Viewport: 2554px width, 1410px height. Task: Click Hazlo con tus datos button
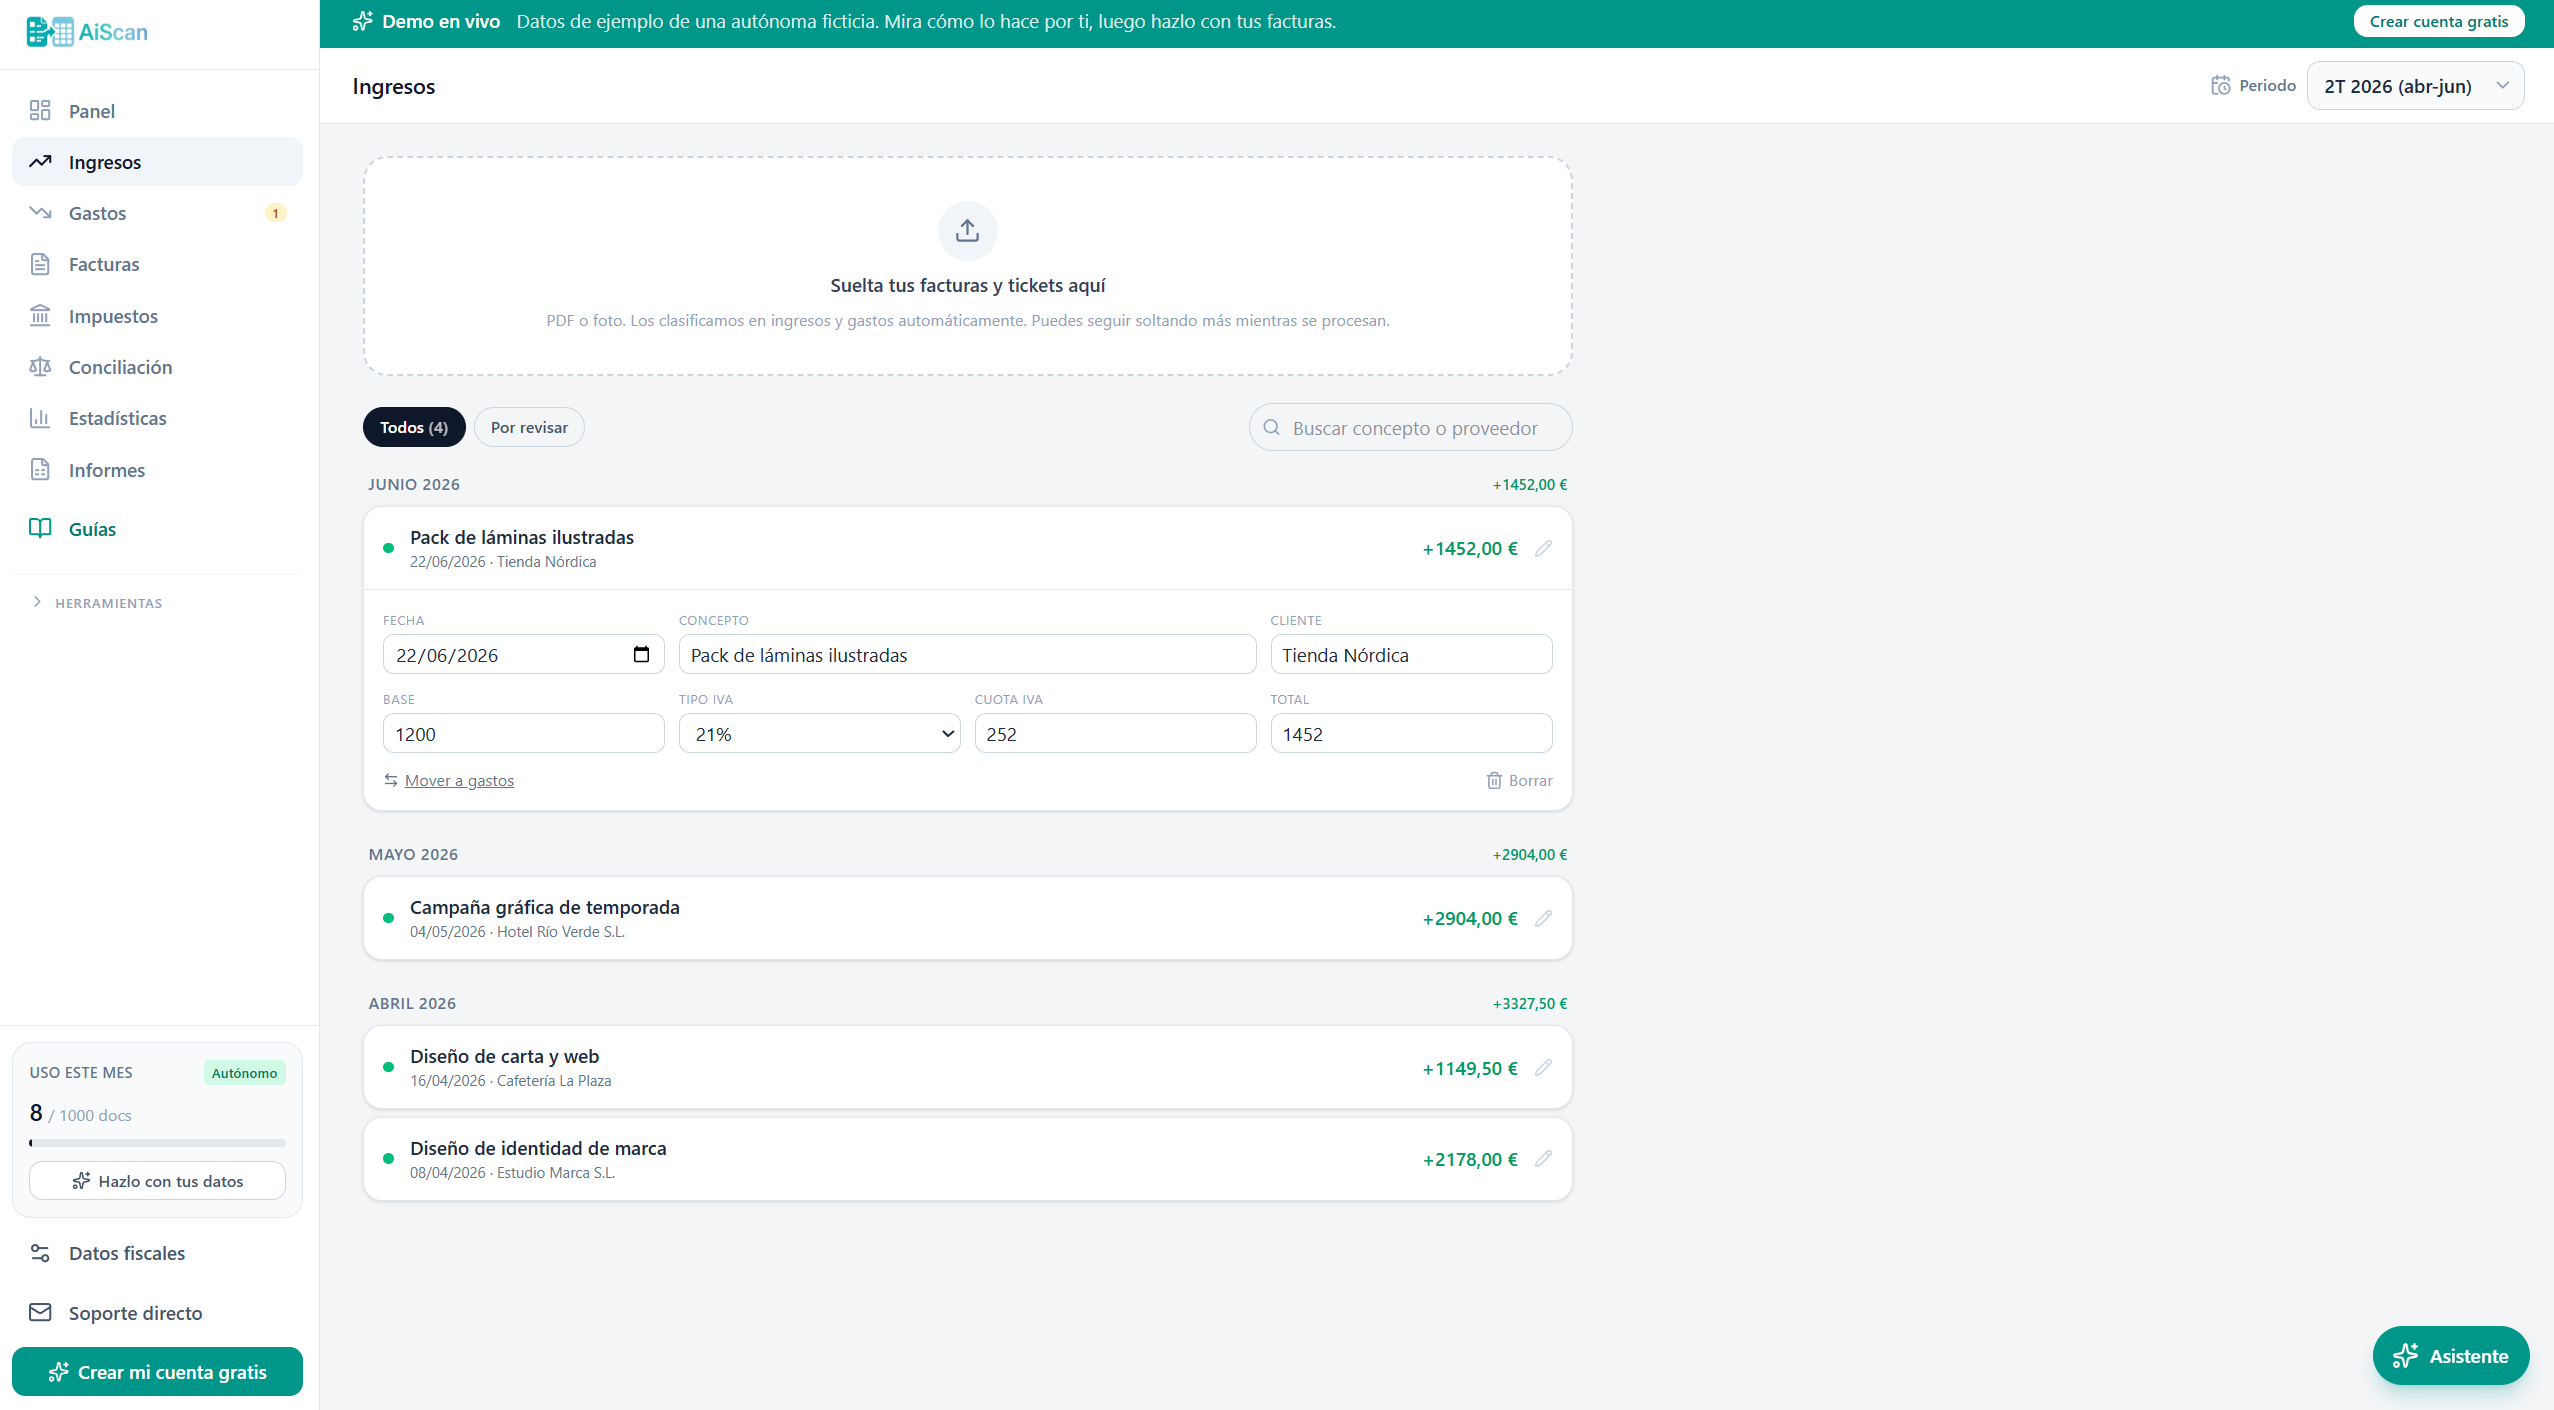157,1180
